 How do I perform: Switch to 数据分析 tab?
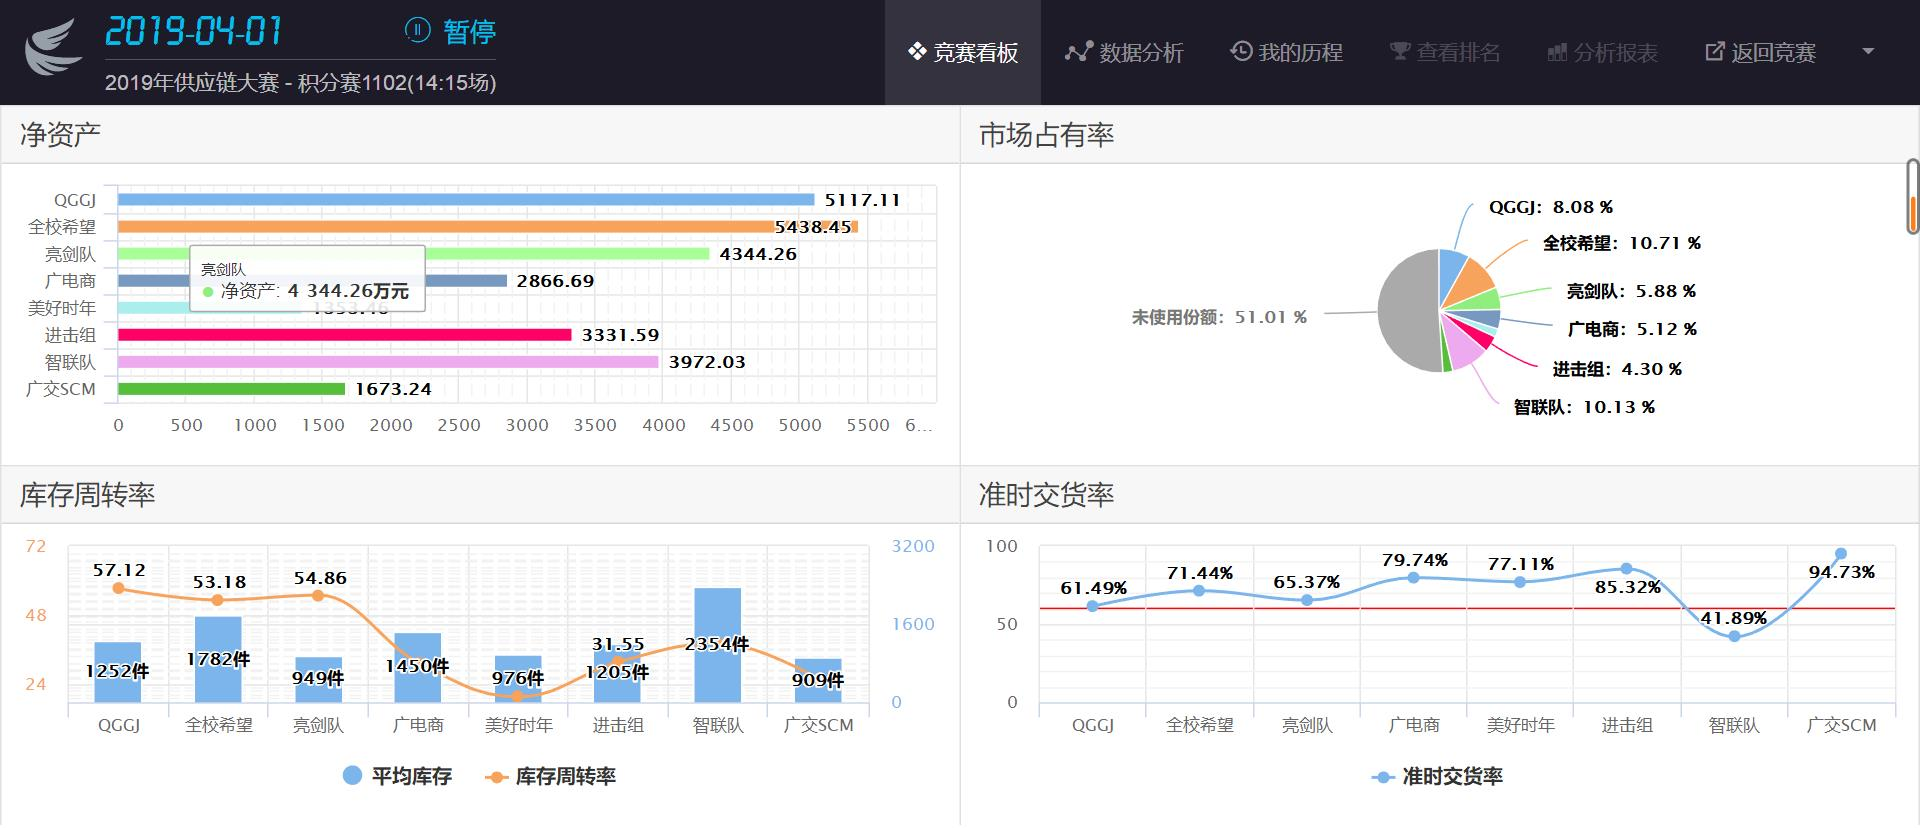coord(1125,52)
